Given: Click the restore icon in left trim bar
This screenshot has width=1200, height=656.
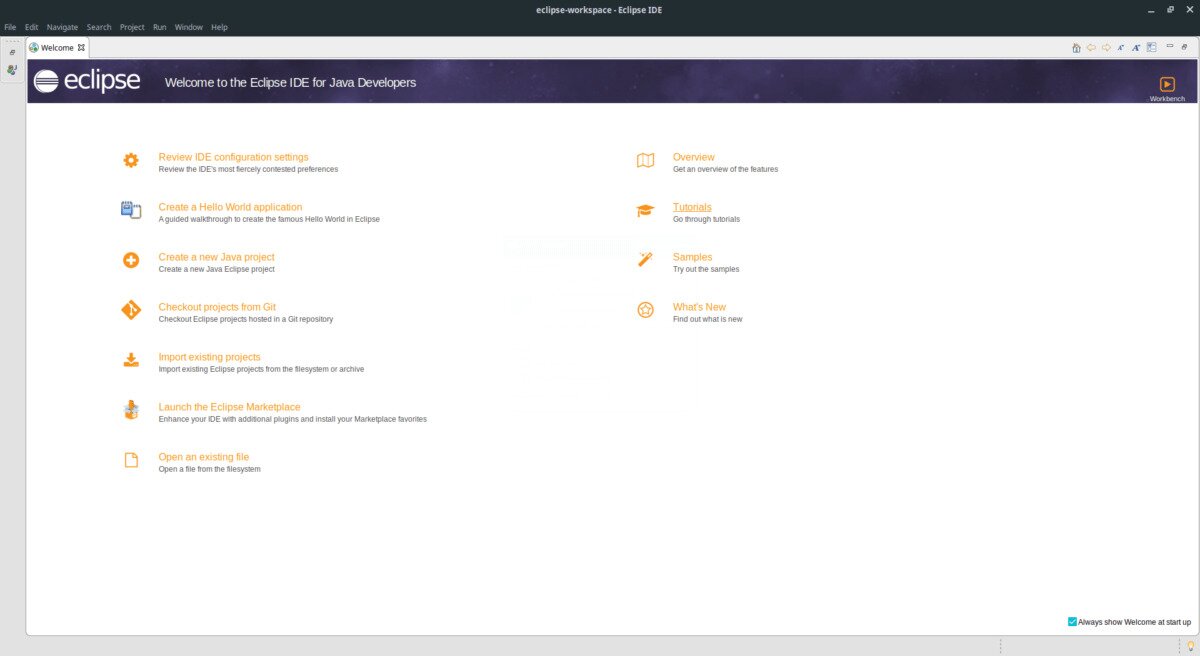Looking at the screenshot, I should tap(12, 52).
